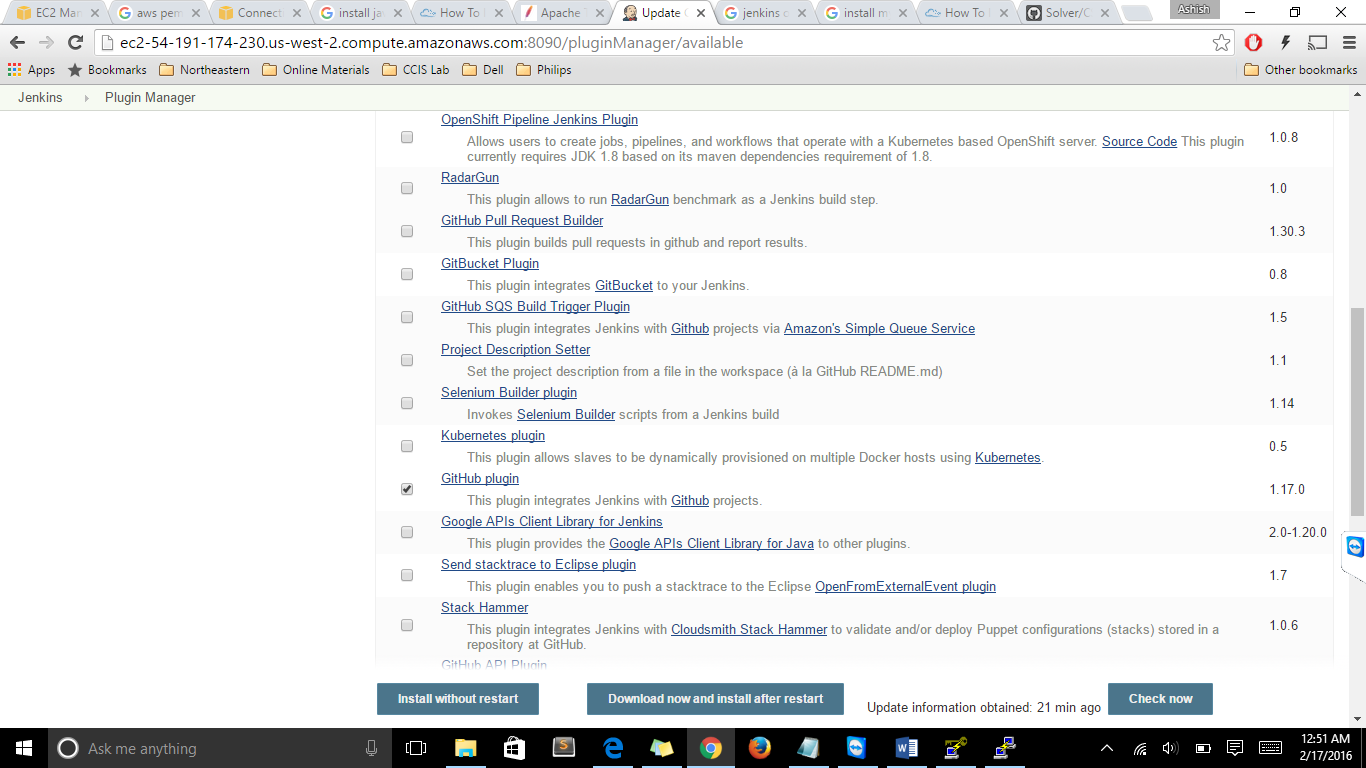Uncheck the GitHub plugin checkbox
This screenshot has height=768, width=1366.
click(x=407, y=489)
